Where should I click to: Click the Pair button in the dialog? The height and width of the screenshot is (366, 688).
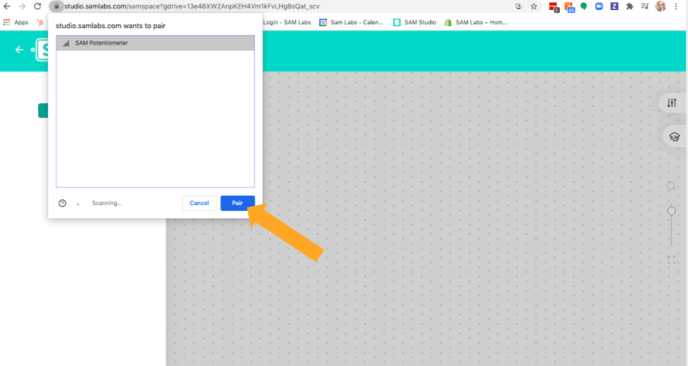tap(237, 203)
